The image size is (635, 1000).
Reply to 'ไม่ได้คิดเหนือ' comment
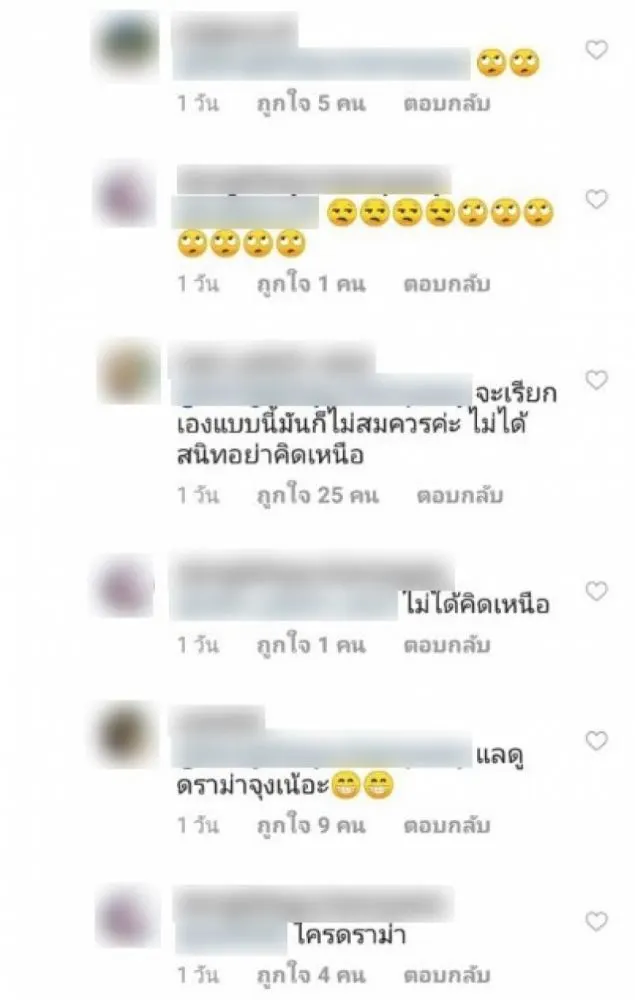coord(446,645)
